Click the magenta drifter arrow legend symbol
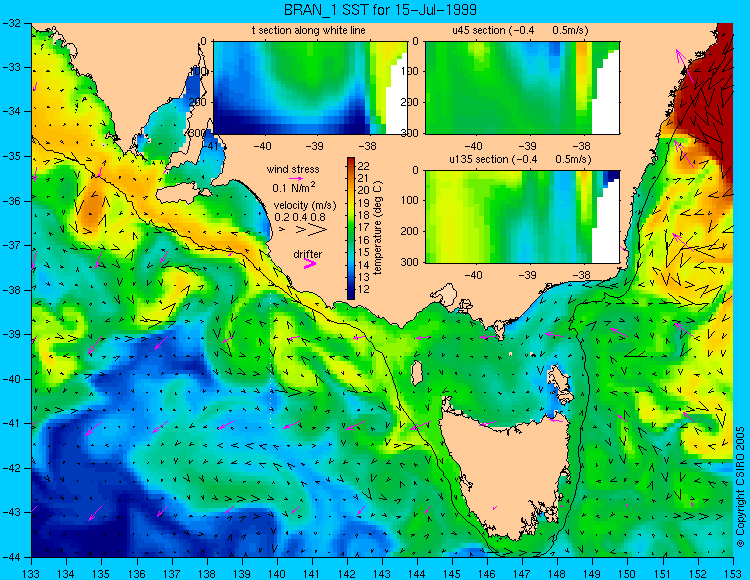The width and height of the screenshot is (750, 580). (x=309, y=263)
